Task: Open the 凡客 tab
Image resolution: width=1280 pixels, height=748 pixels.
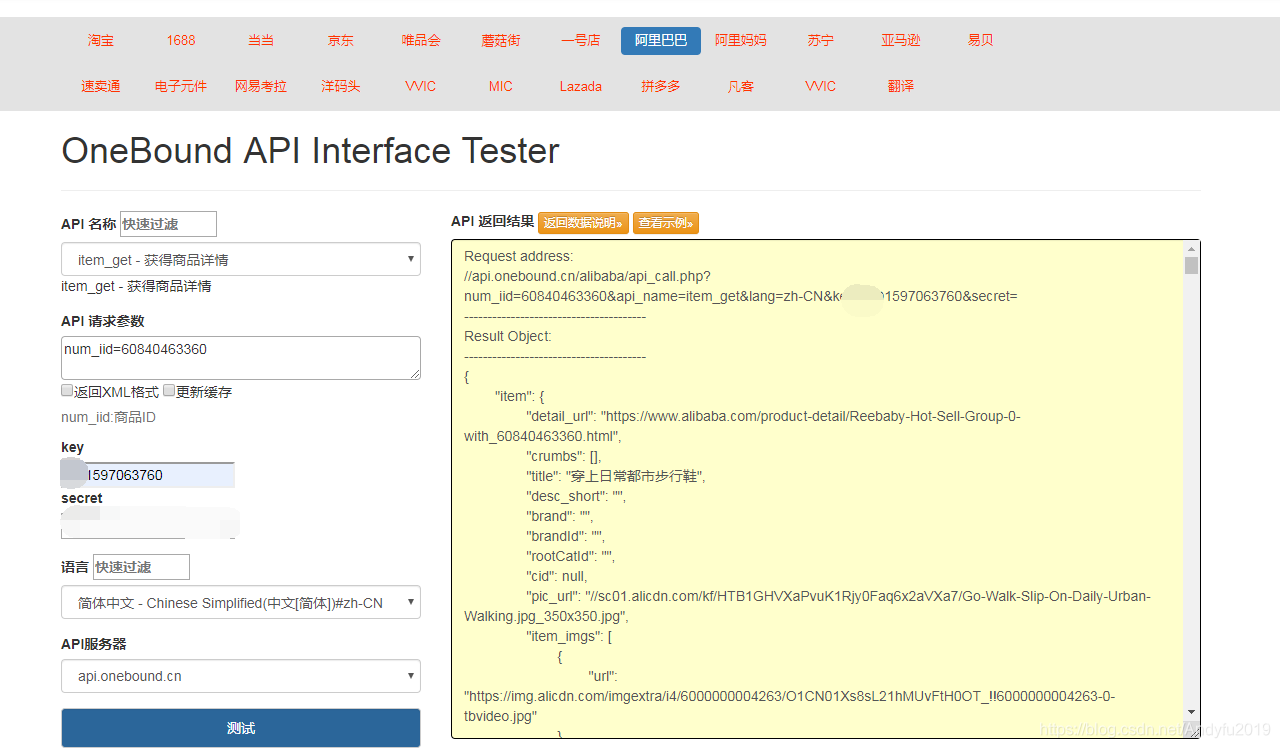Action: (741, 87)
